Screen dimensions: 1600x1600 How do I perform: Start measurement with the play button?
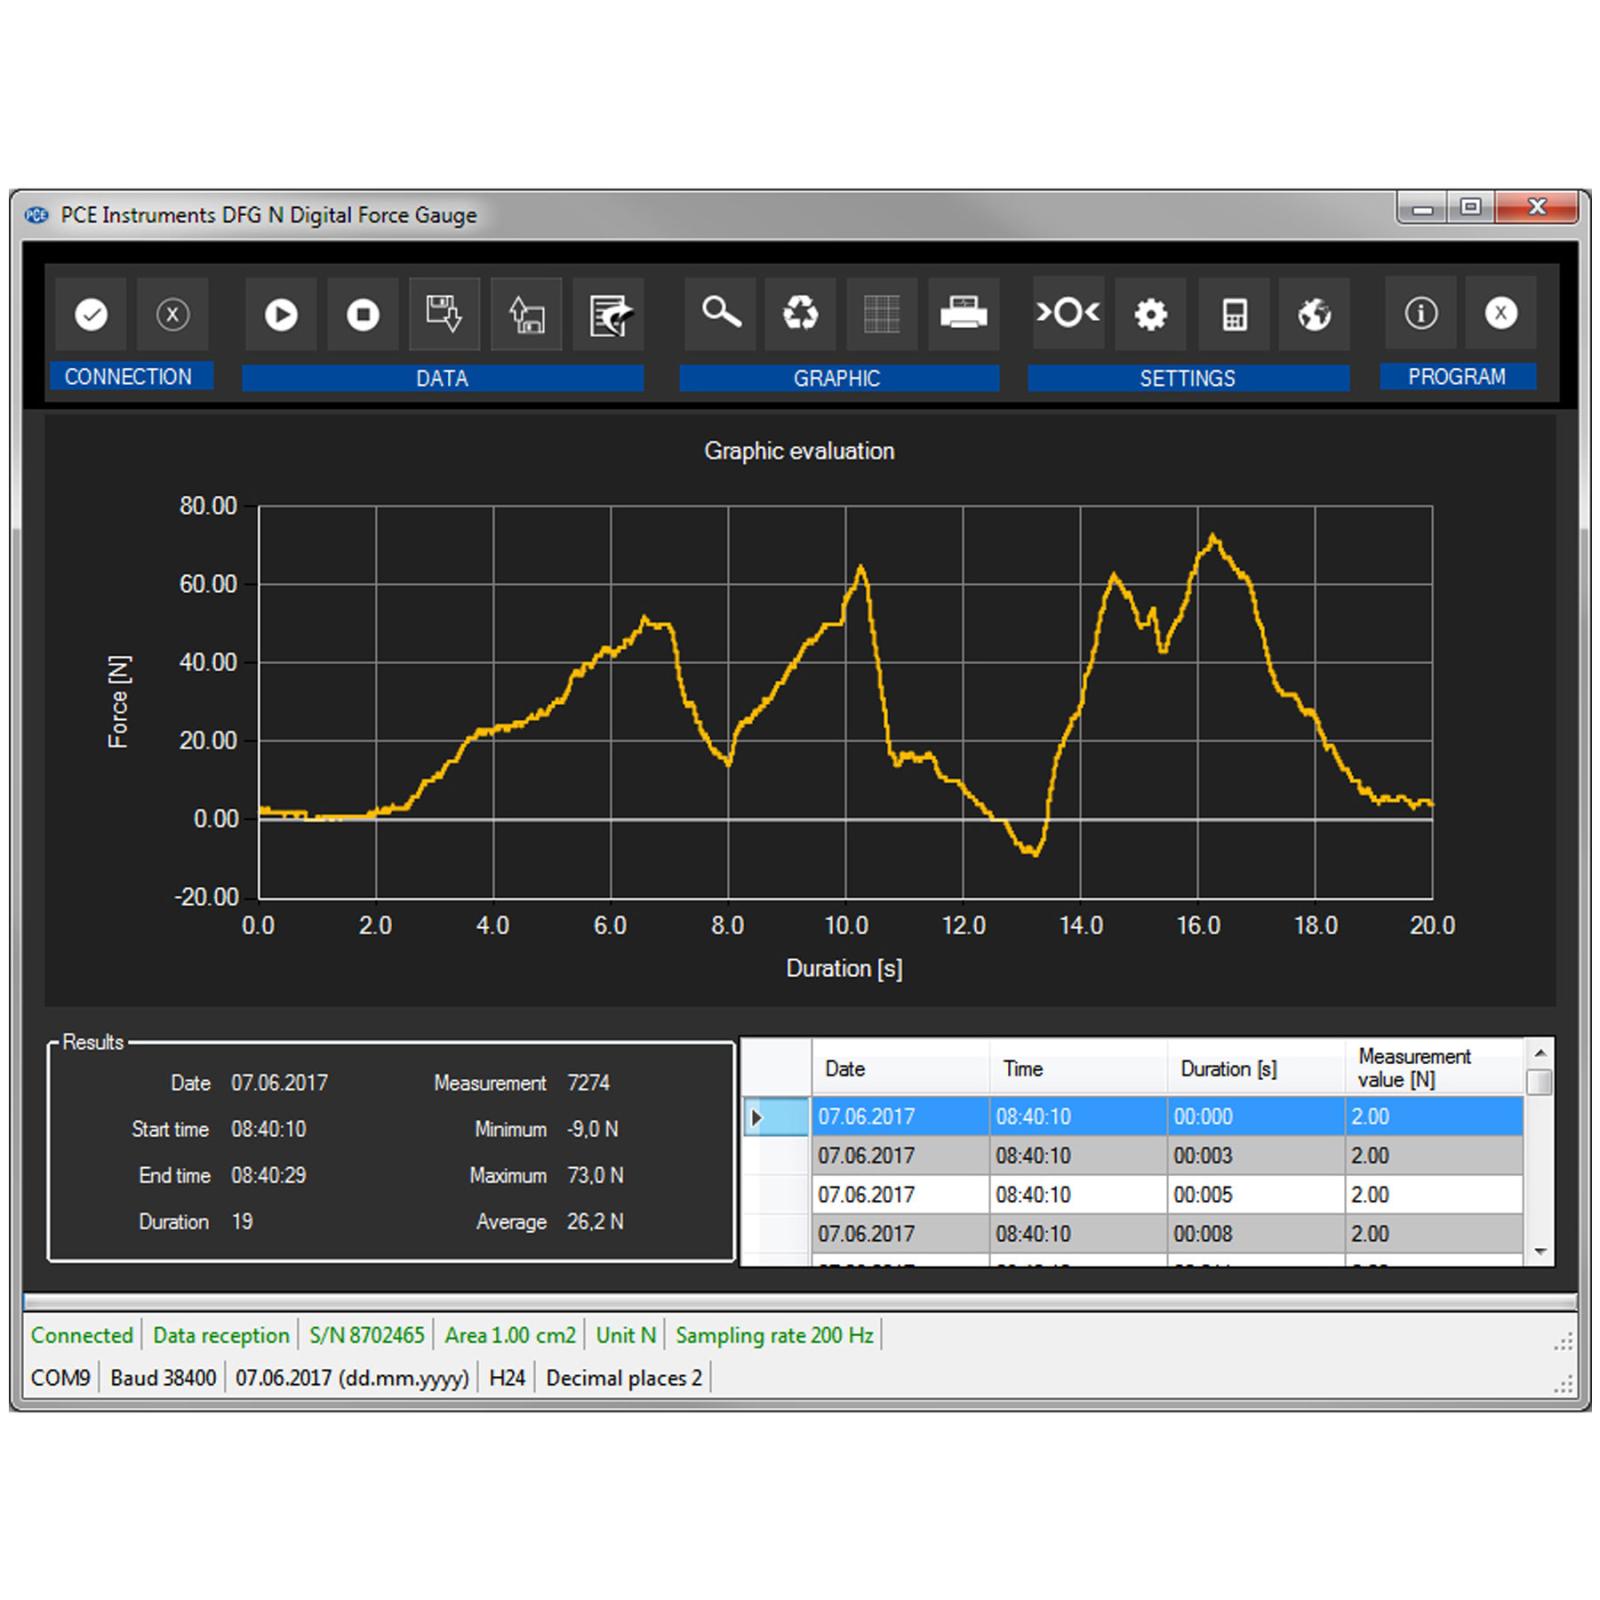[x=281, y=315]
